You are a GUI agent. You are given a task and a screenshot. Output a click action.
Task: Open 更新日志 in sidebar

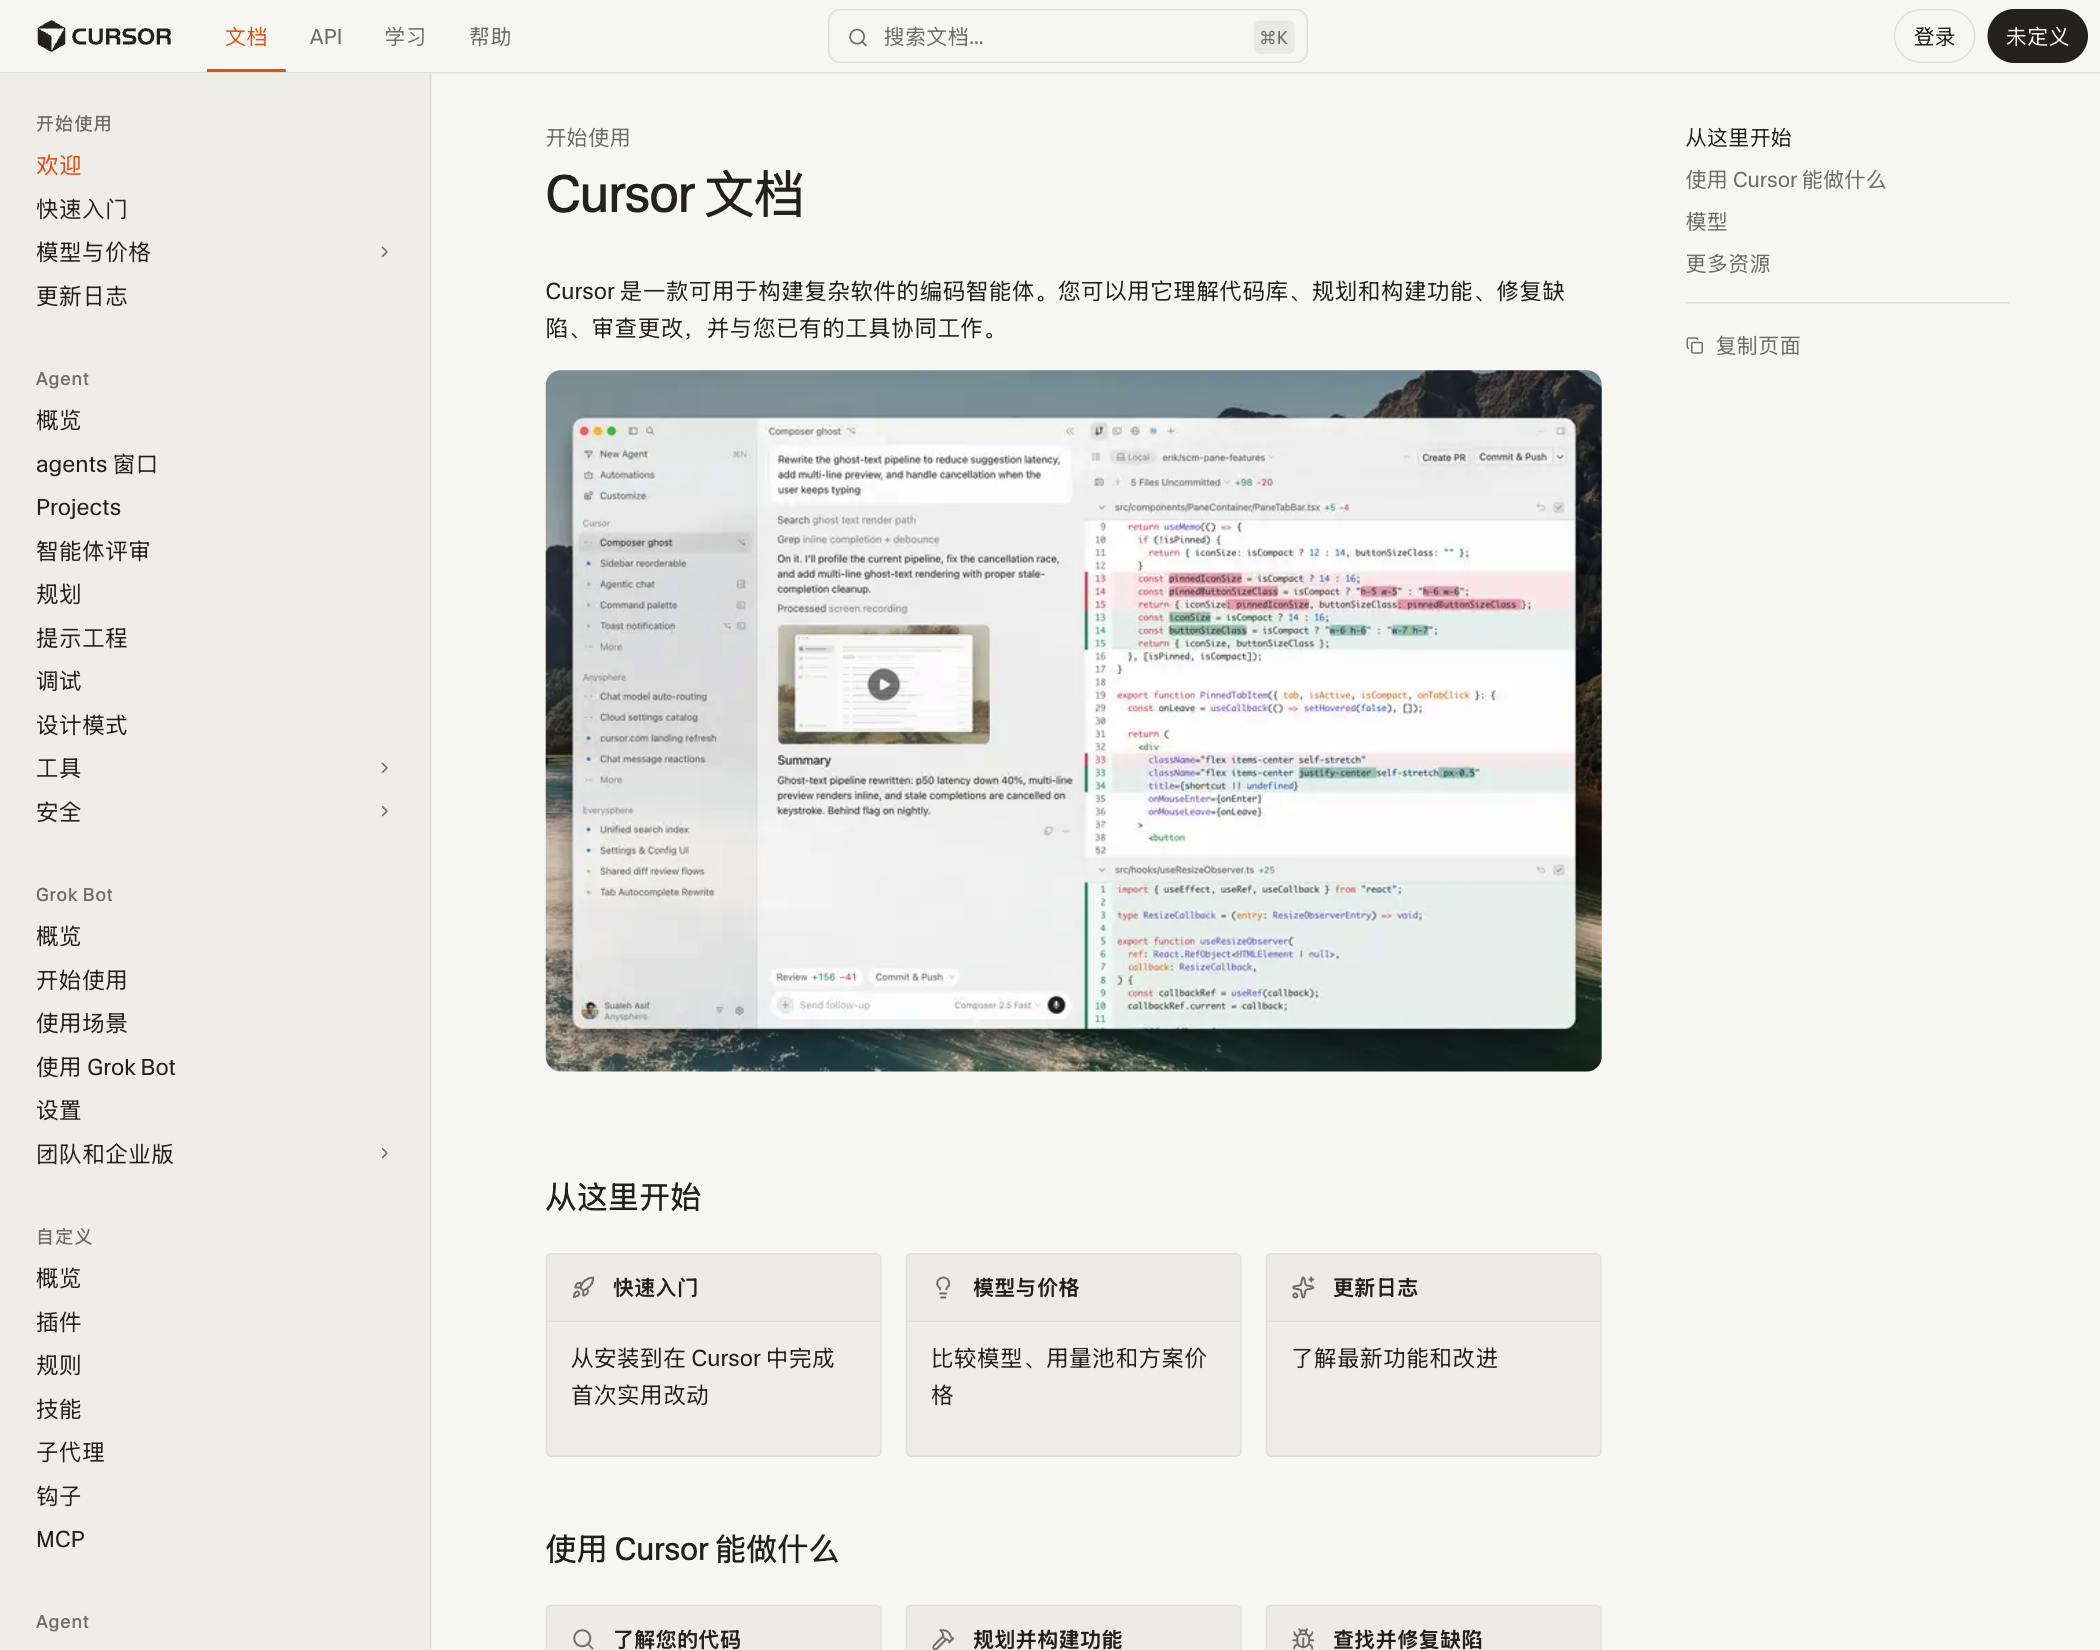coord(82,296)
